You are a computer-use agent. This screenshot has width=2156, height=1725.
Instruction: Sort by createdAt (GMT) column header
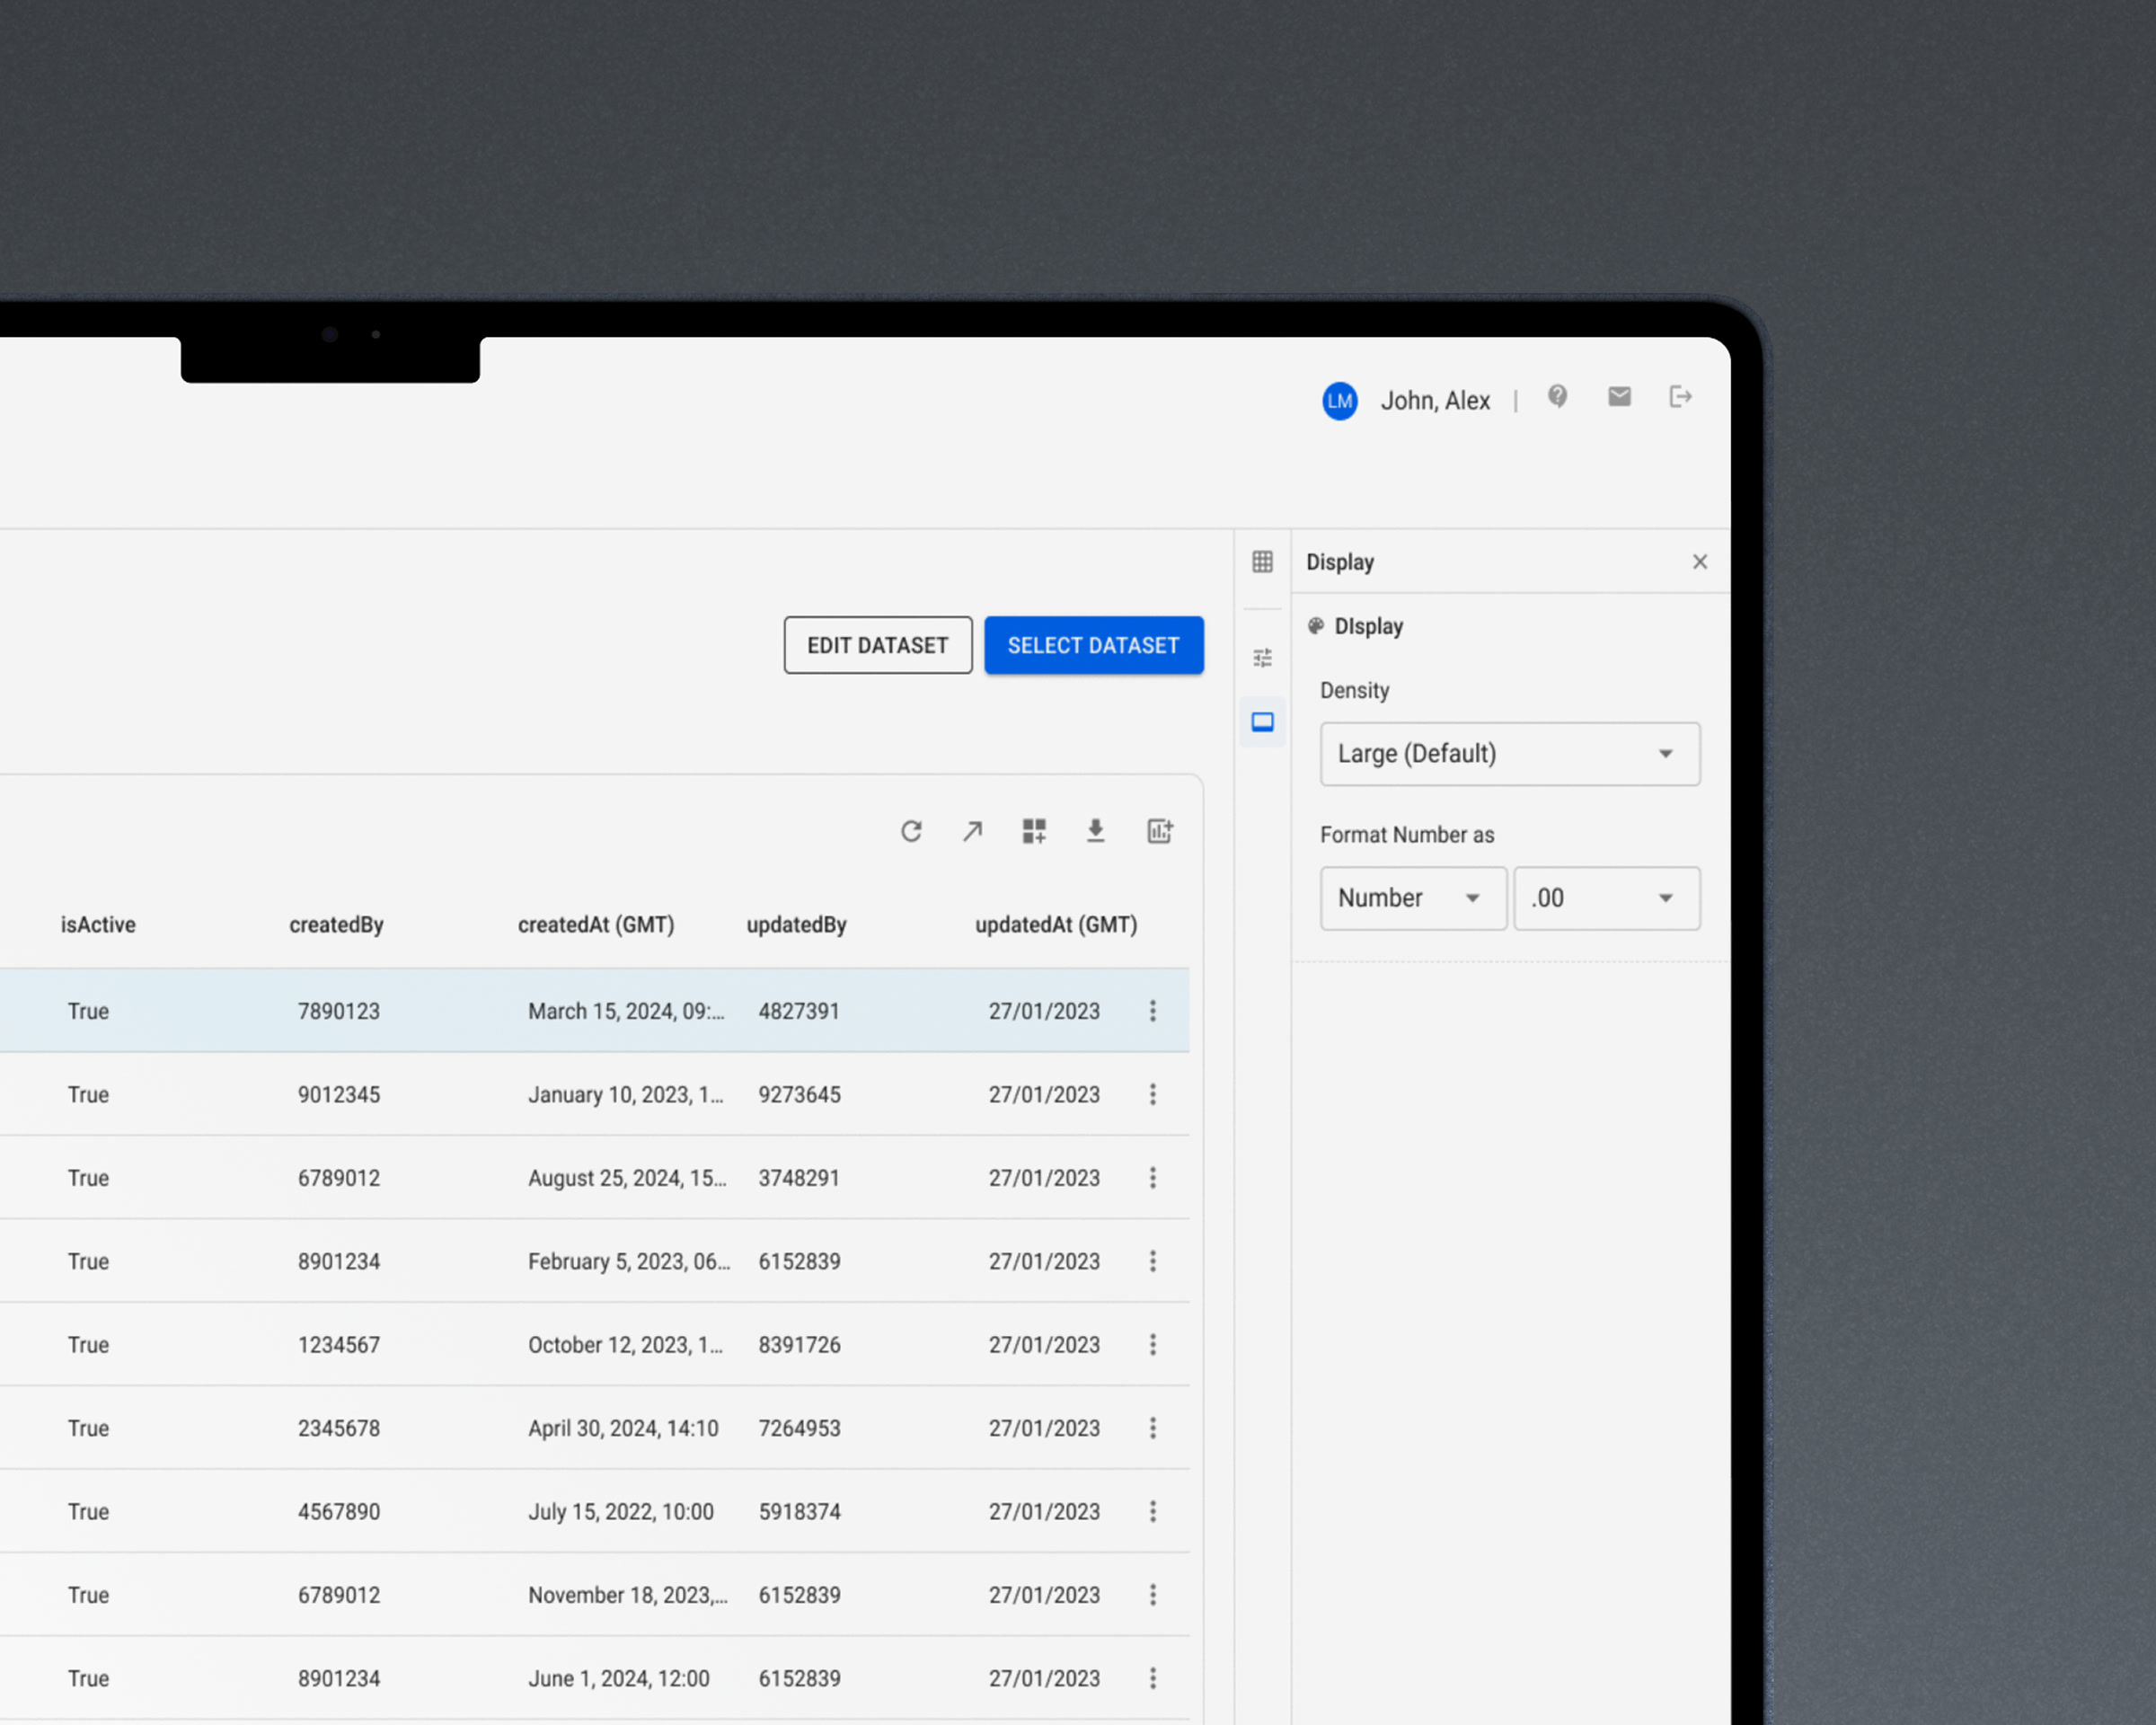pyautogui.click(x=596, y=925)
